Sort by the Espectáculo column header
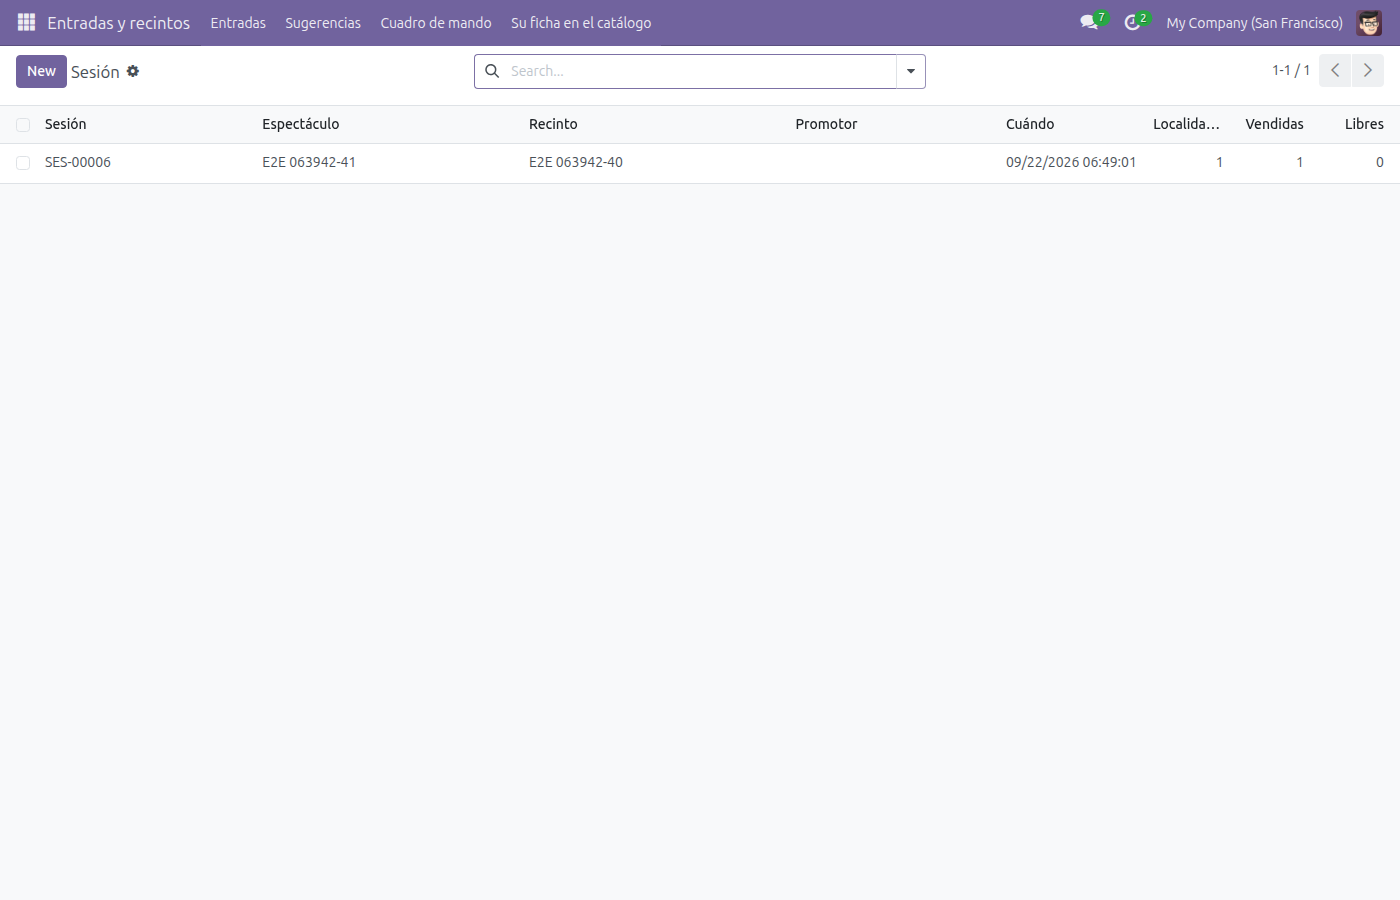Image resolution: width=1400 pixels, height=900 pixels. 301,124
